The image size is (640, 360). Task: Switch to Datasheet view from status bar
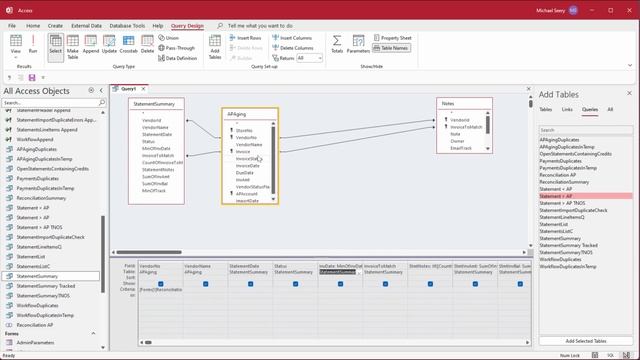click(x=595, y=355)
